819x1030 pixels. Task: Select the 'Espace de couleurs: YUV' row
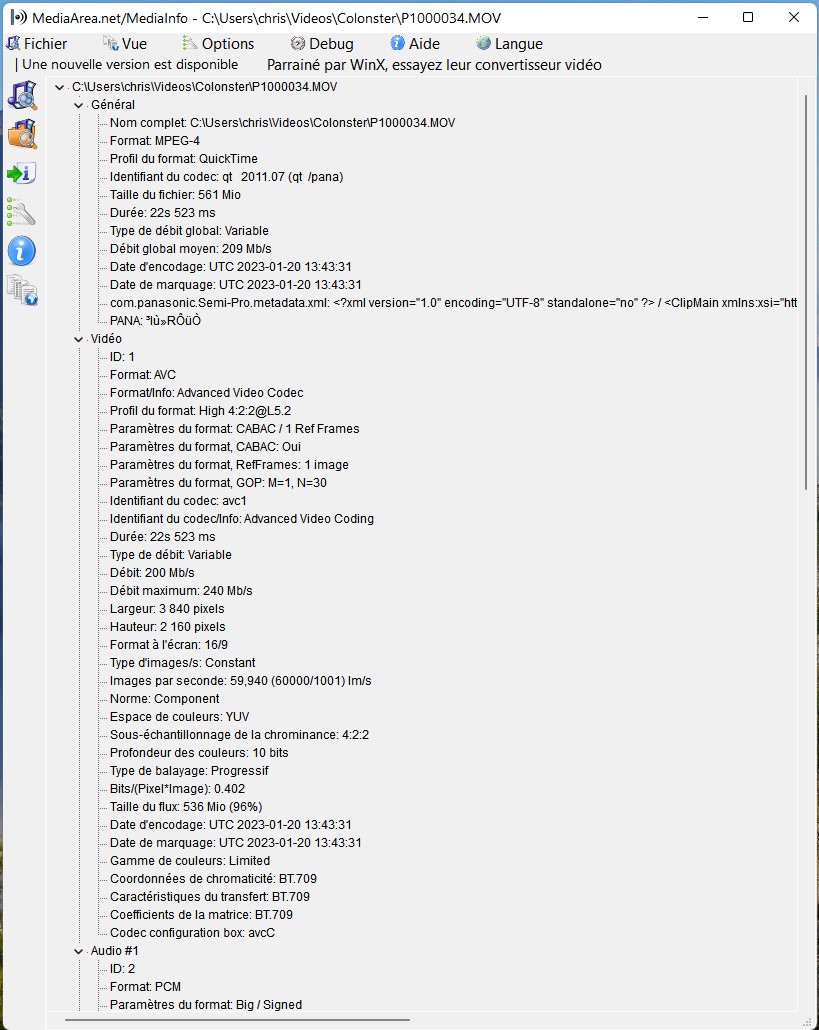point(180,717)
